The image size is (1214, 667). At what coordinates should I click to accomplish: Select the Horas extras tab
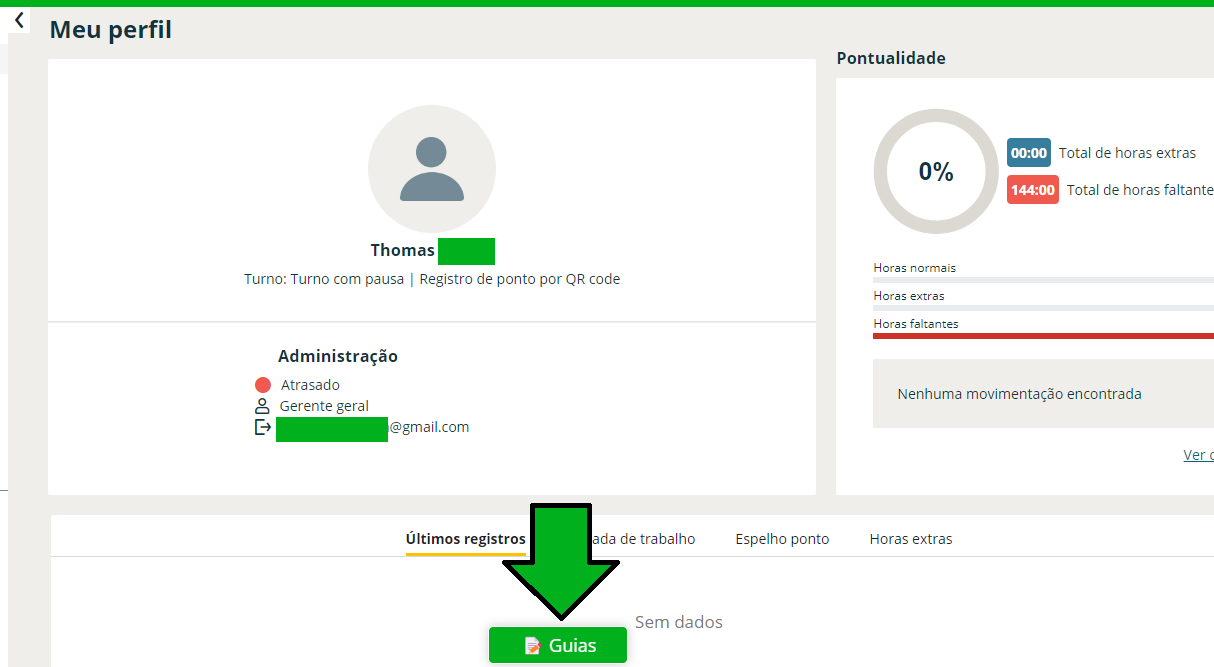pyautogui.click(x=910, y=539)
